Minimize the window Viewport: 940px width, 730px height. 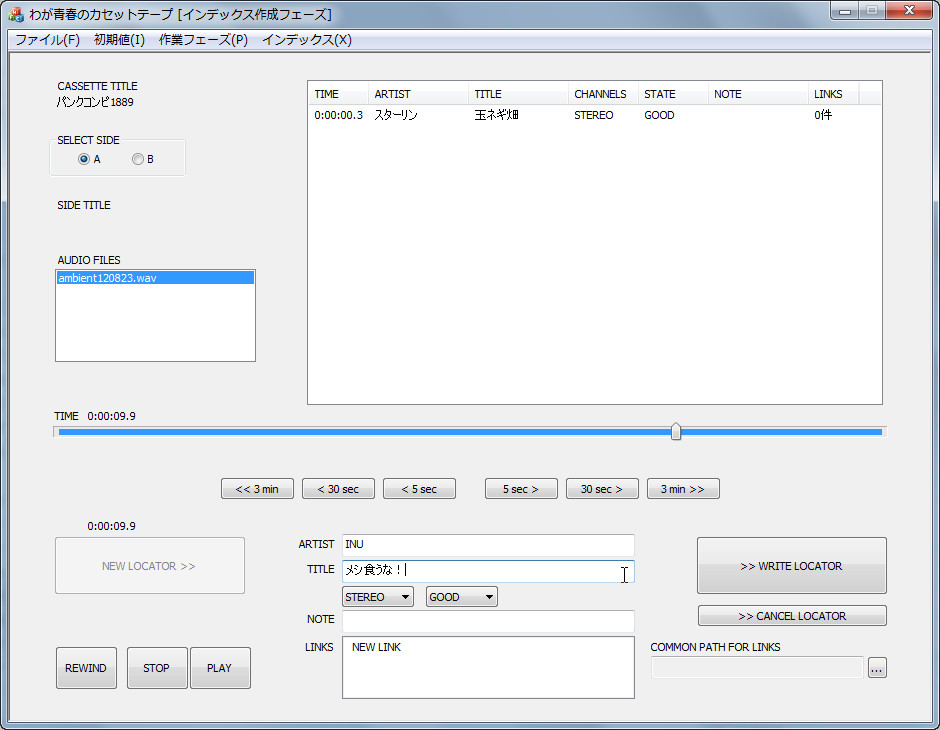coord(845,11)
